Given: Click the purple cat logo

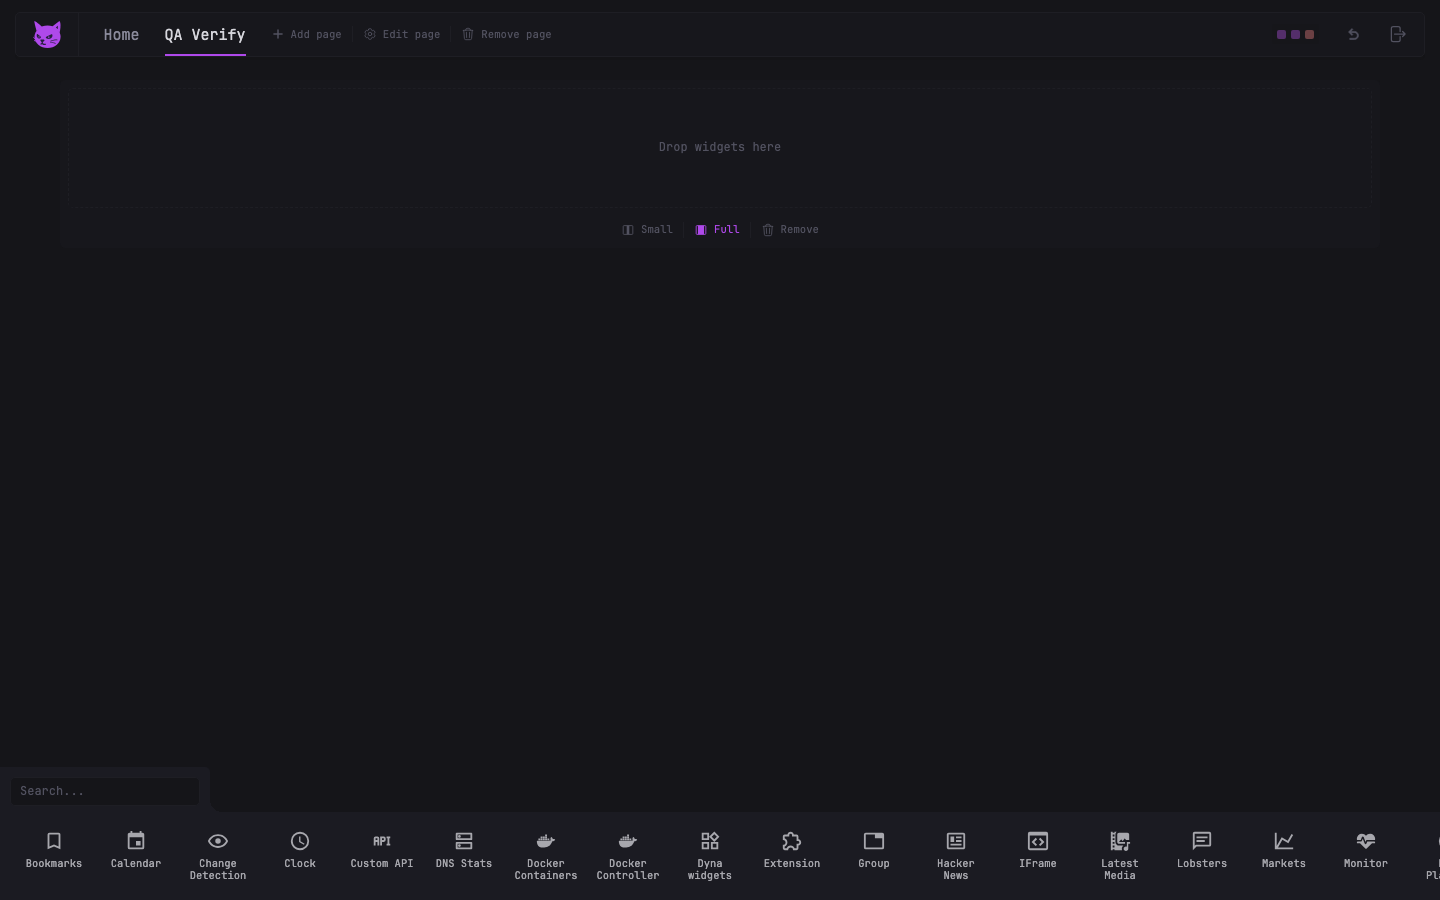Looking at the screenshot, I should (x=47, y=35).
